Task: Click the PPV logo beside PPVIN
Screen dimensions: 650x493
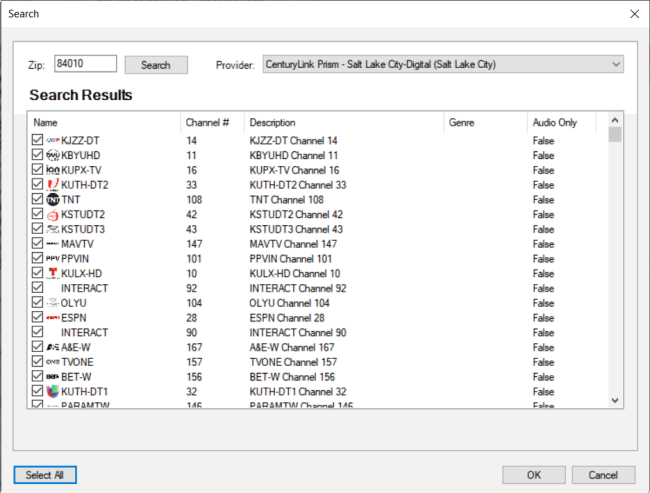Action: click(53, 259)
